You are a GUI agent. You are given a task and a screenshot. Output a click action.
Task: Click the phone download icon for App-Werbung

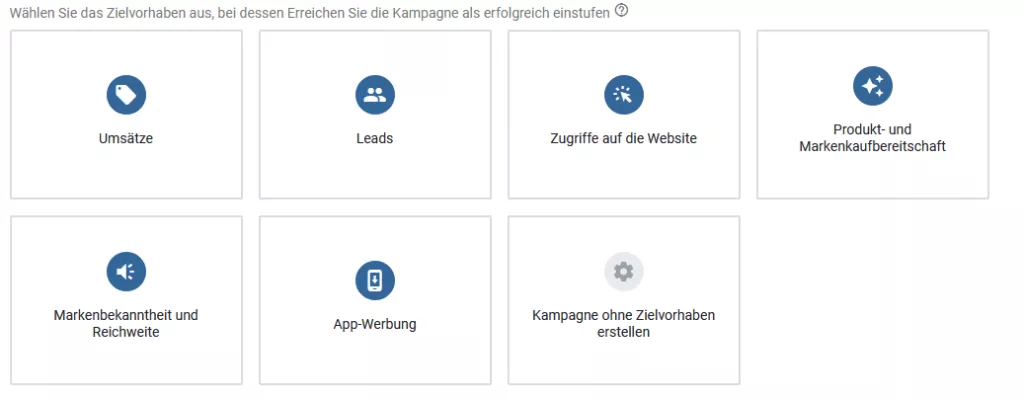click(375, 280)
